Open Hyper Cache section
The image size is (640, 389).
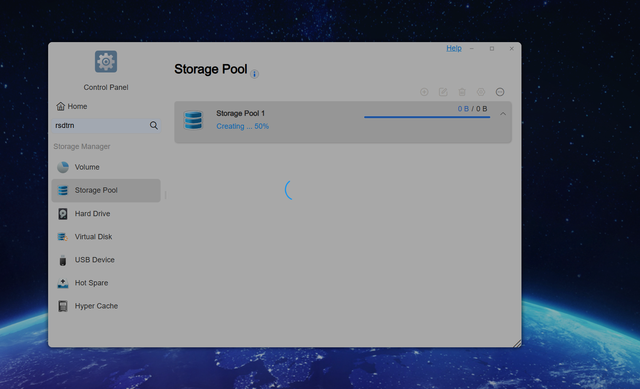[x=106, y=306]
